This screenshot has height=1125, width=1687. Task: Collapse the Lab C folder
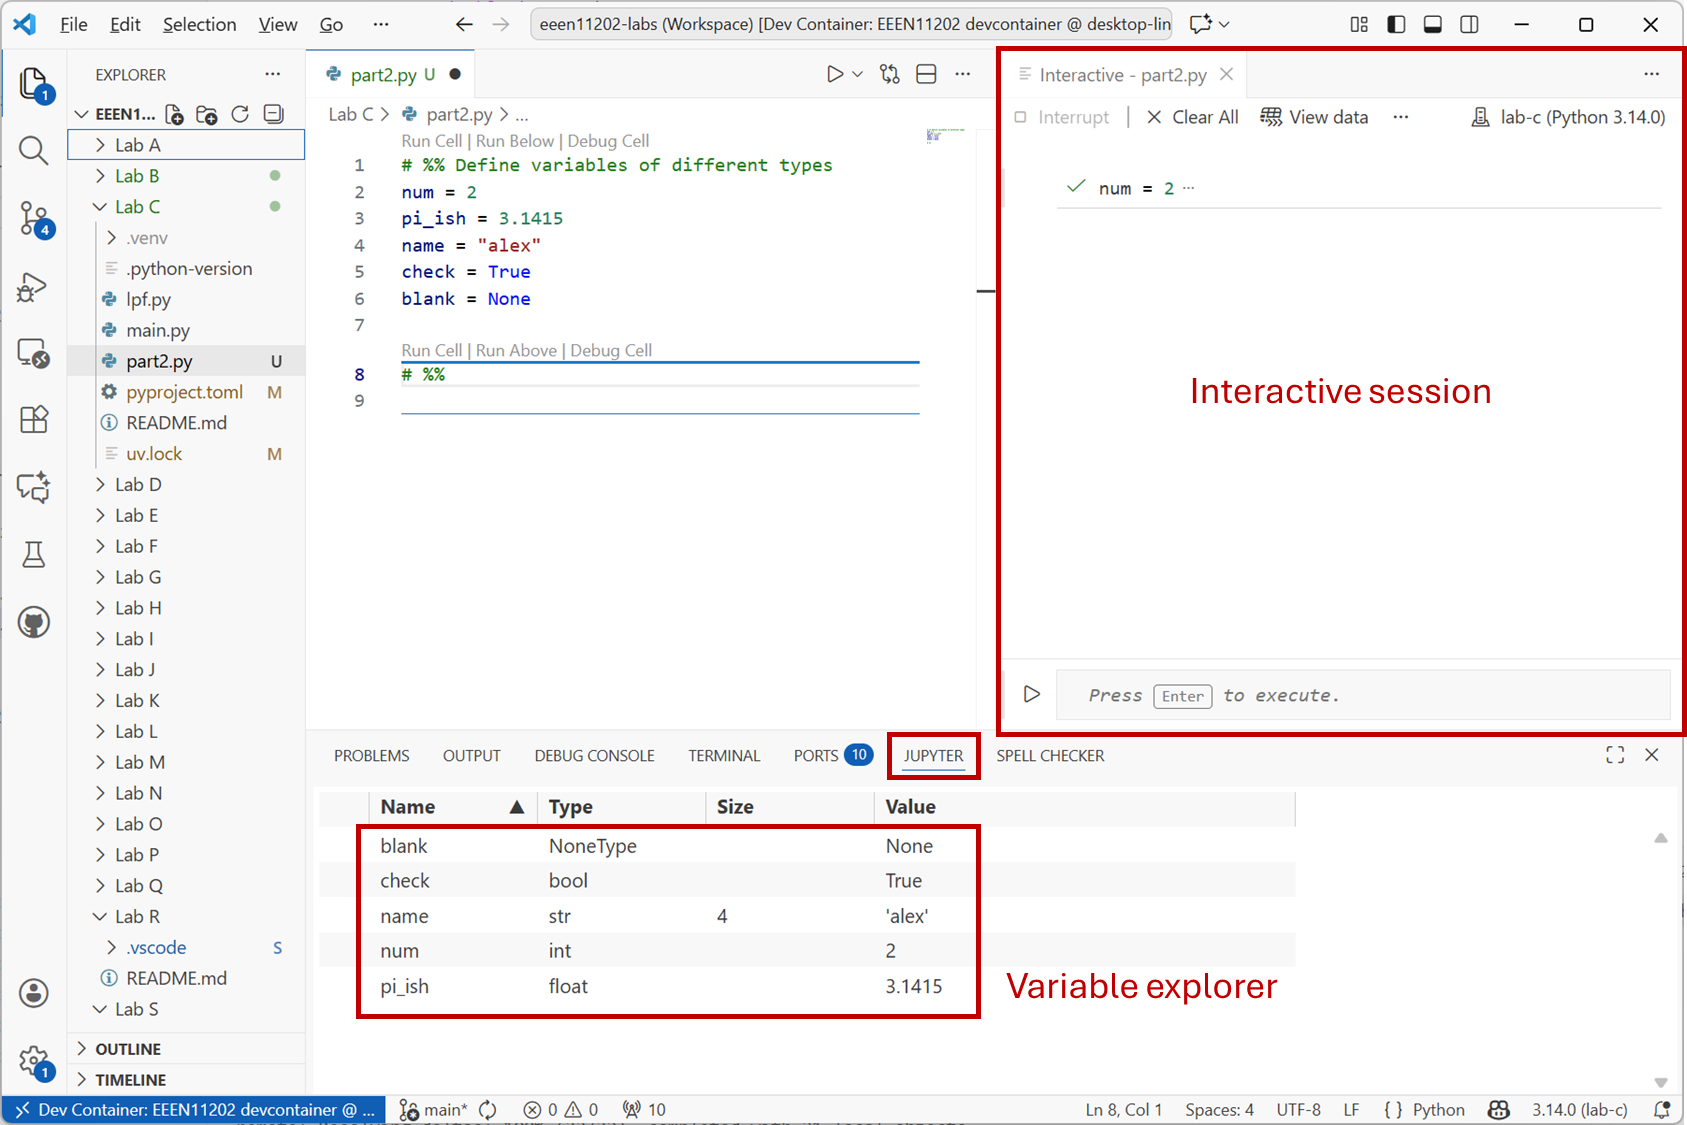click(137, 207)
